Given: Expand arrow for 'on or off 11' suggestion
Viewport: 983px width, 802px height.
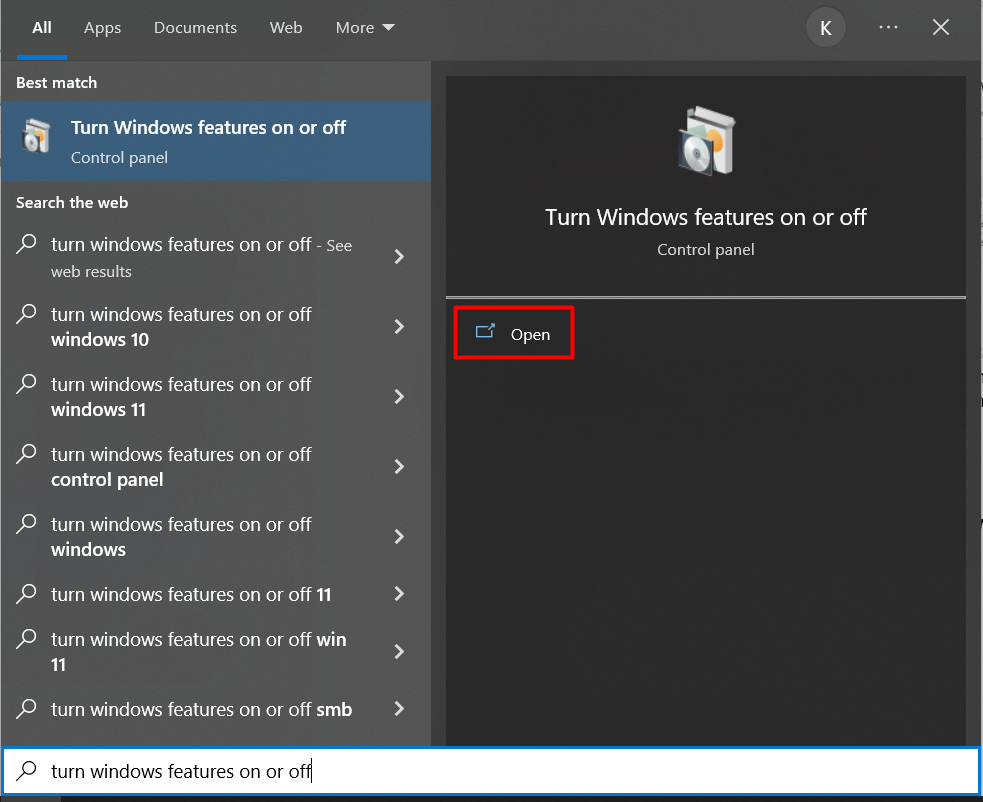Looking at the screenshot, I should click(x=399, y=594).
